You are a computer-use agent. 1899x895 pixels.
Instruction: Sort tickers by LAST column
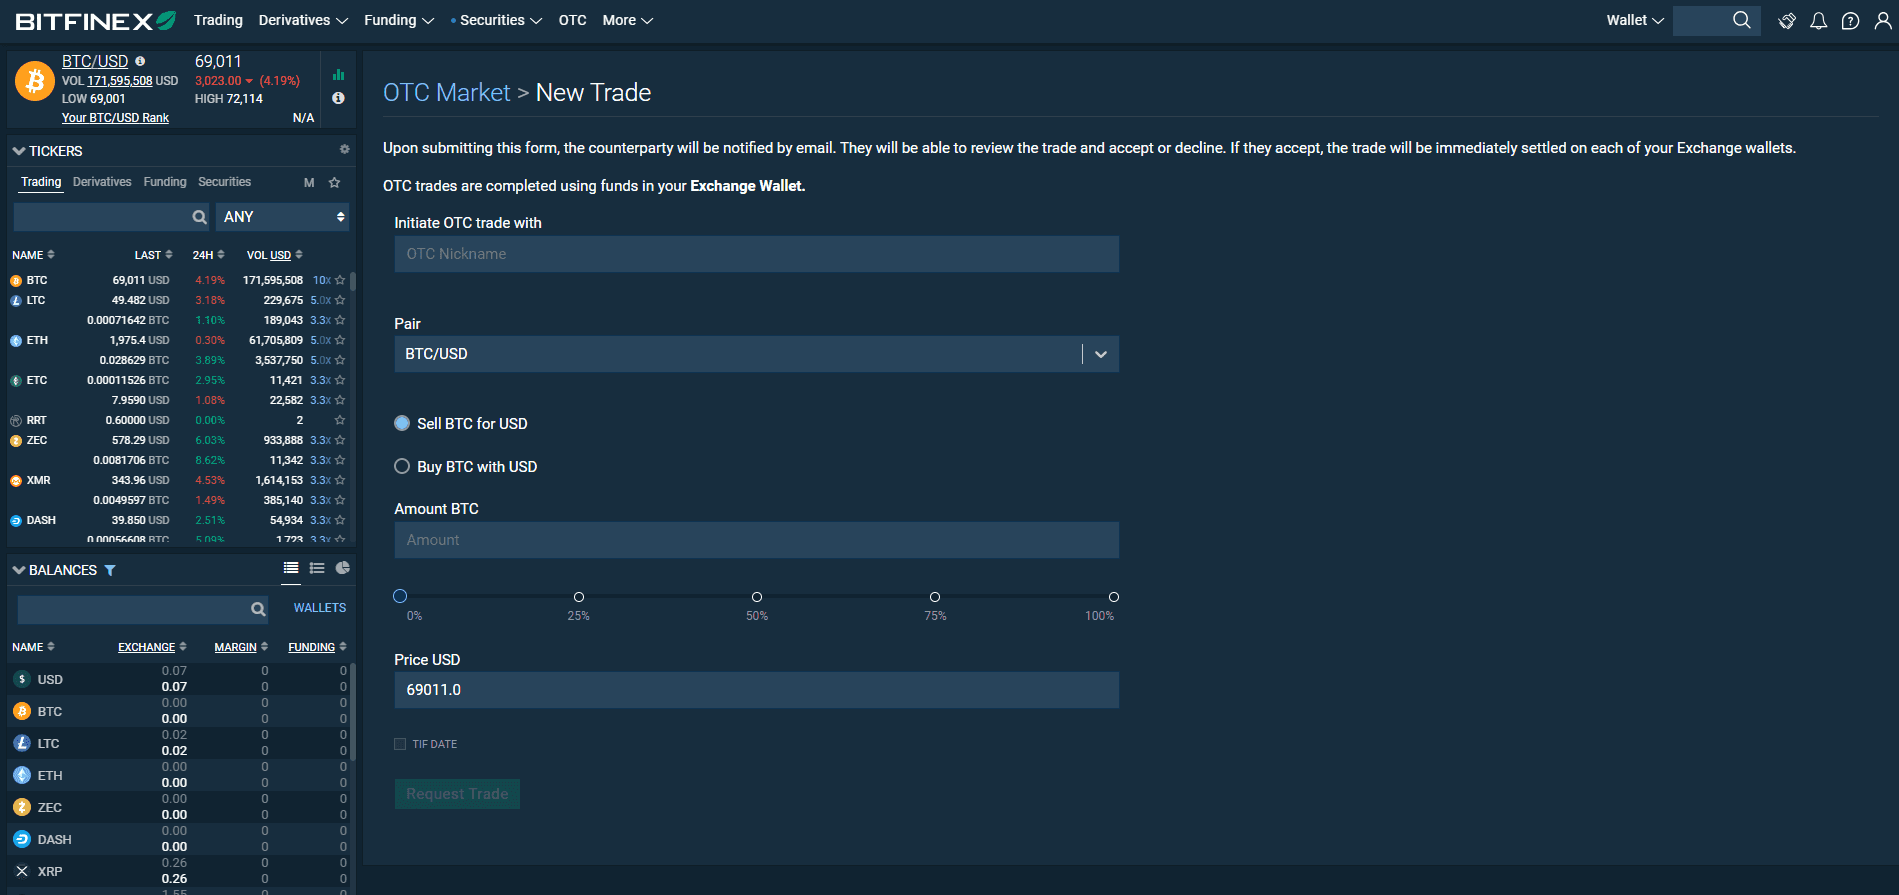click(x=153, y=255)
